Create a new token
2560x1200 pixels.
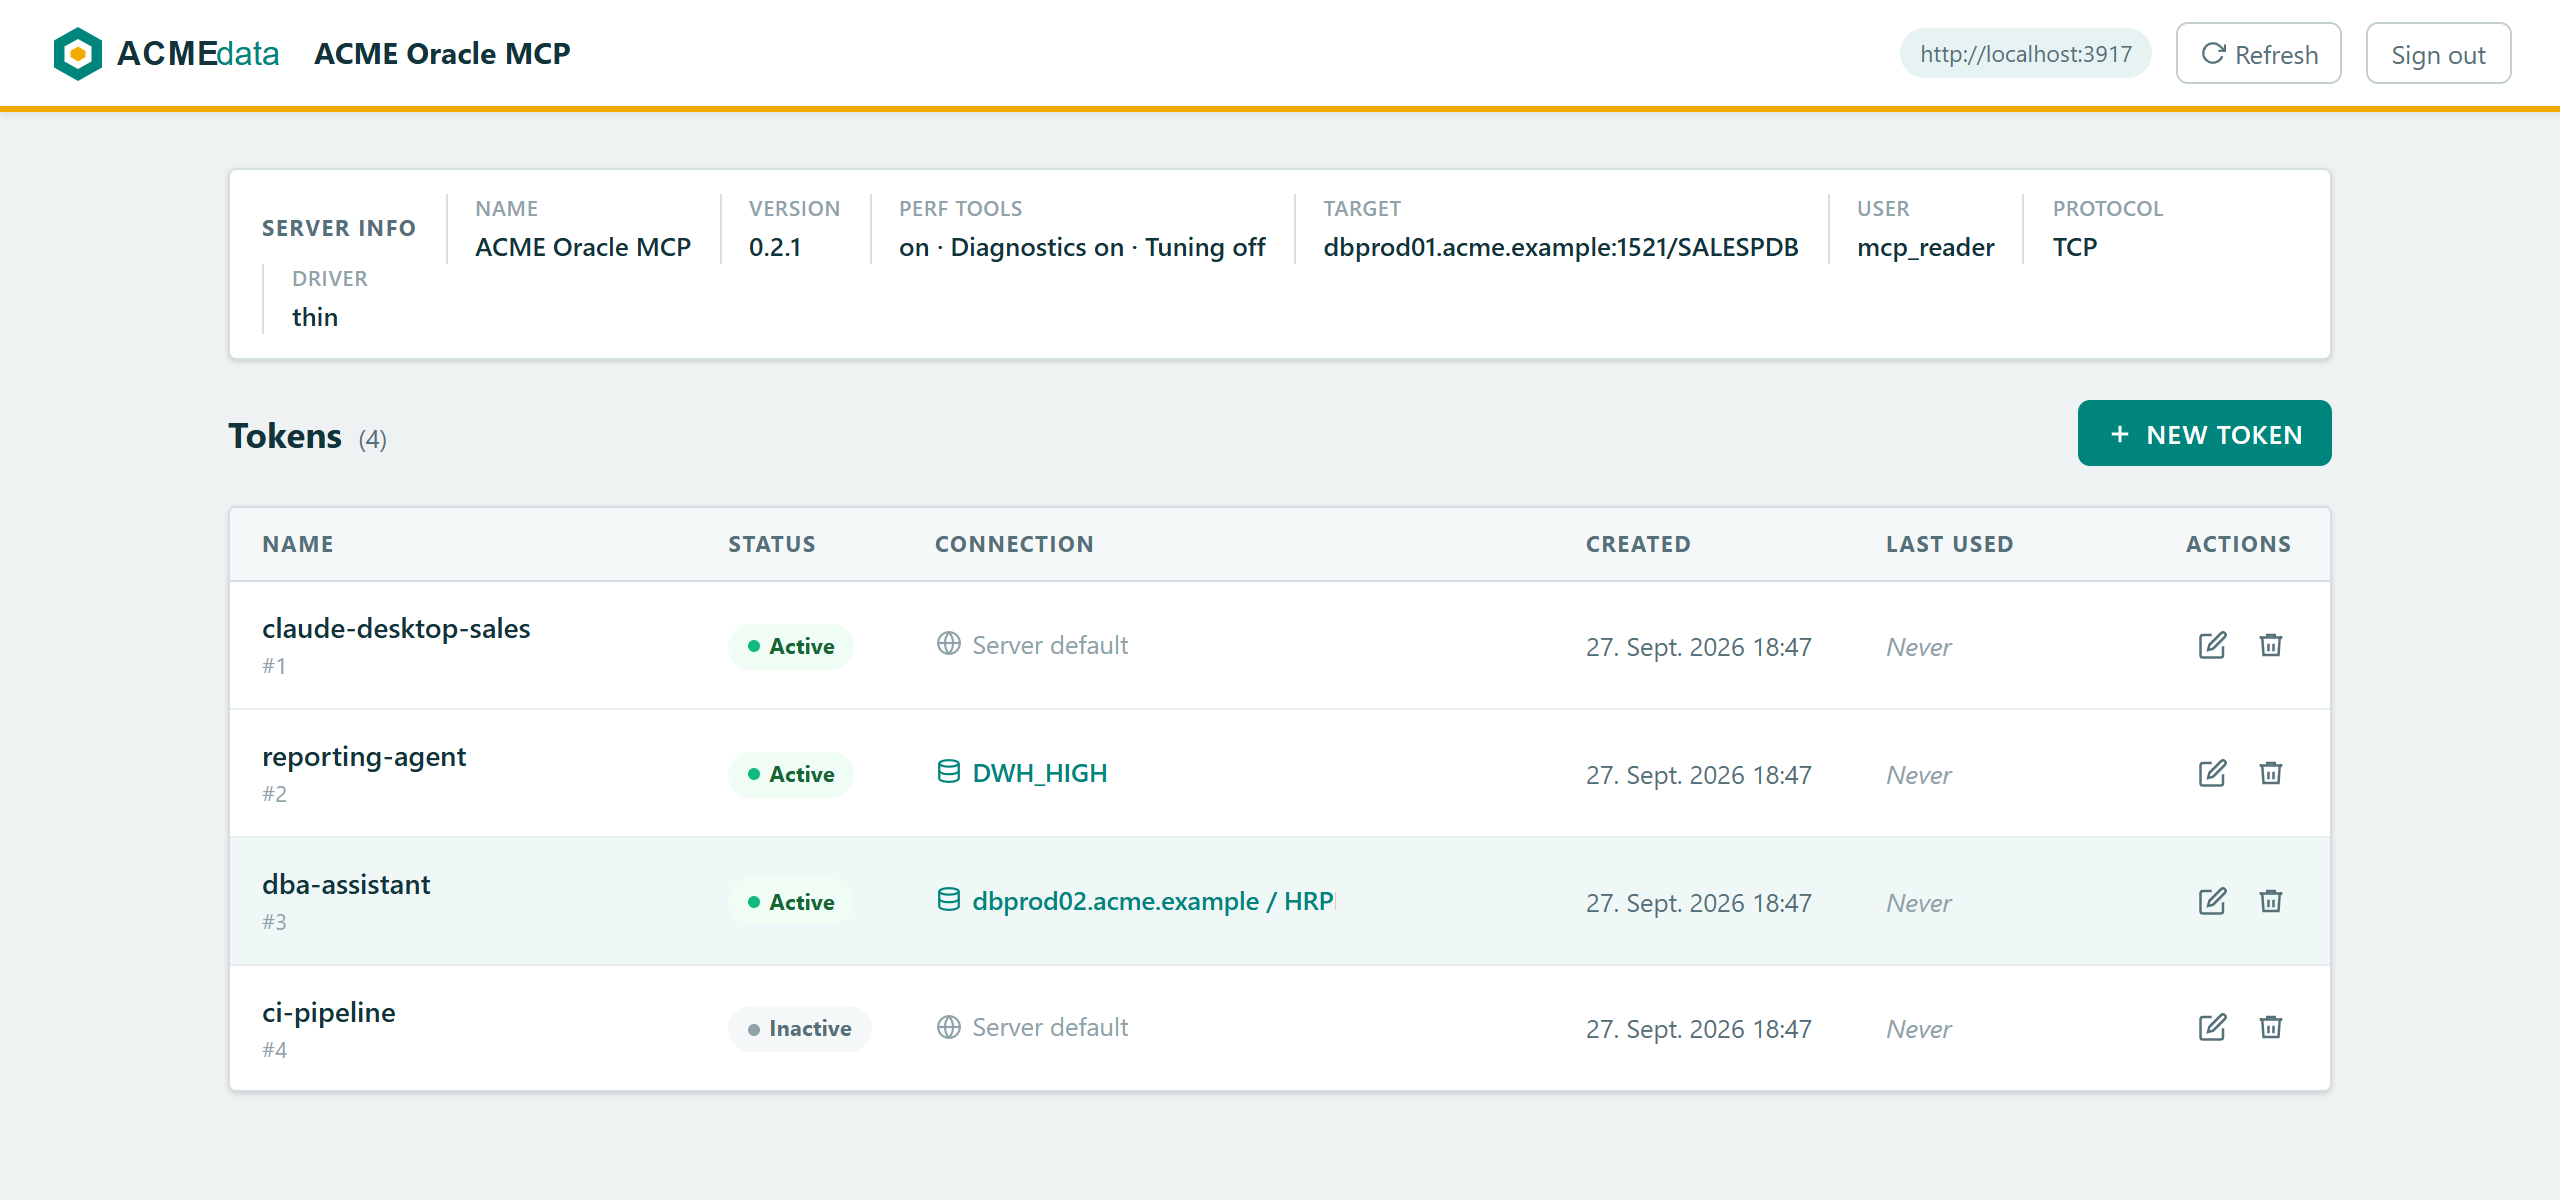click(x=2204, y=434)
